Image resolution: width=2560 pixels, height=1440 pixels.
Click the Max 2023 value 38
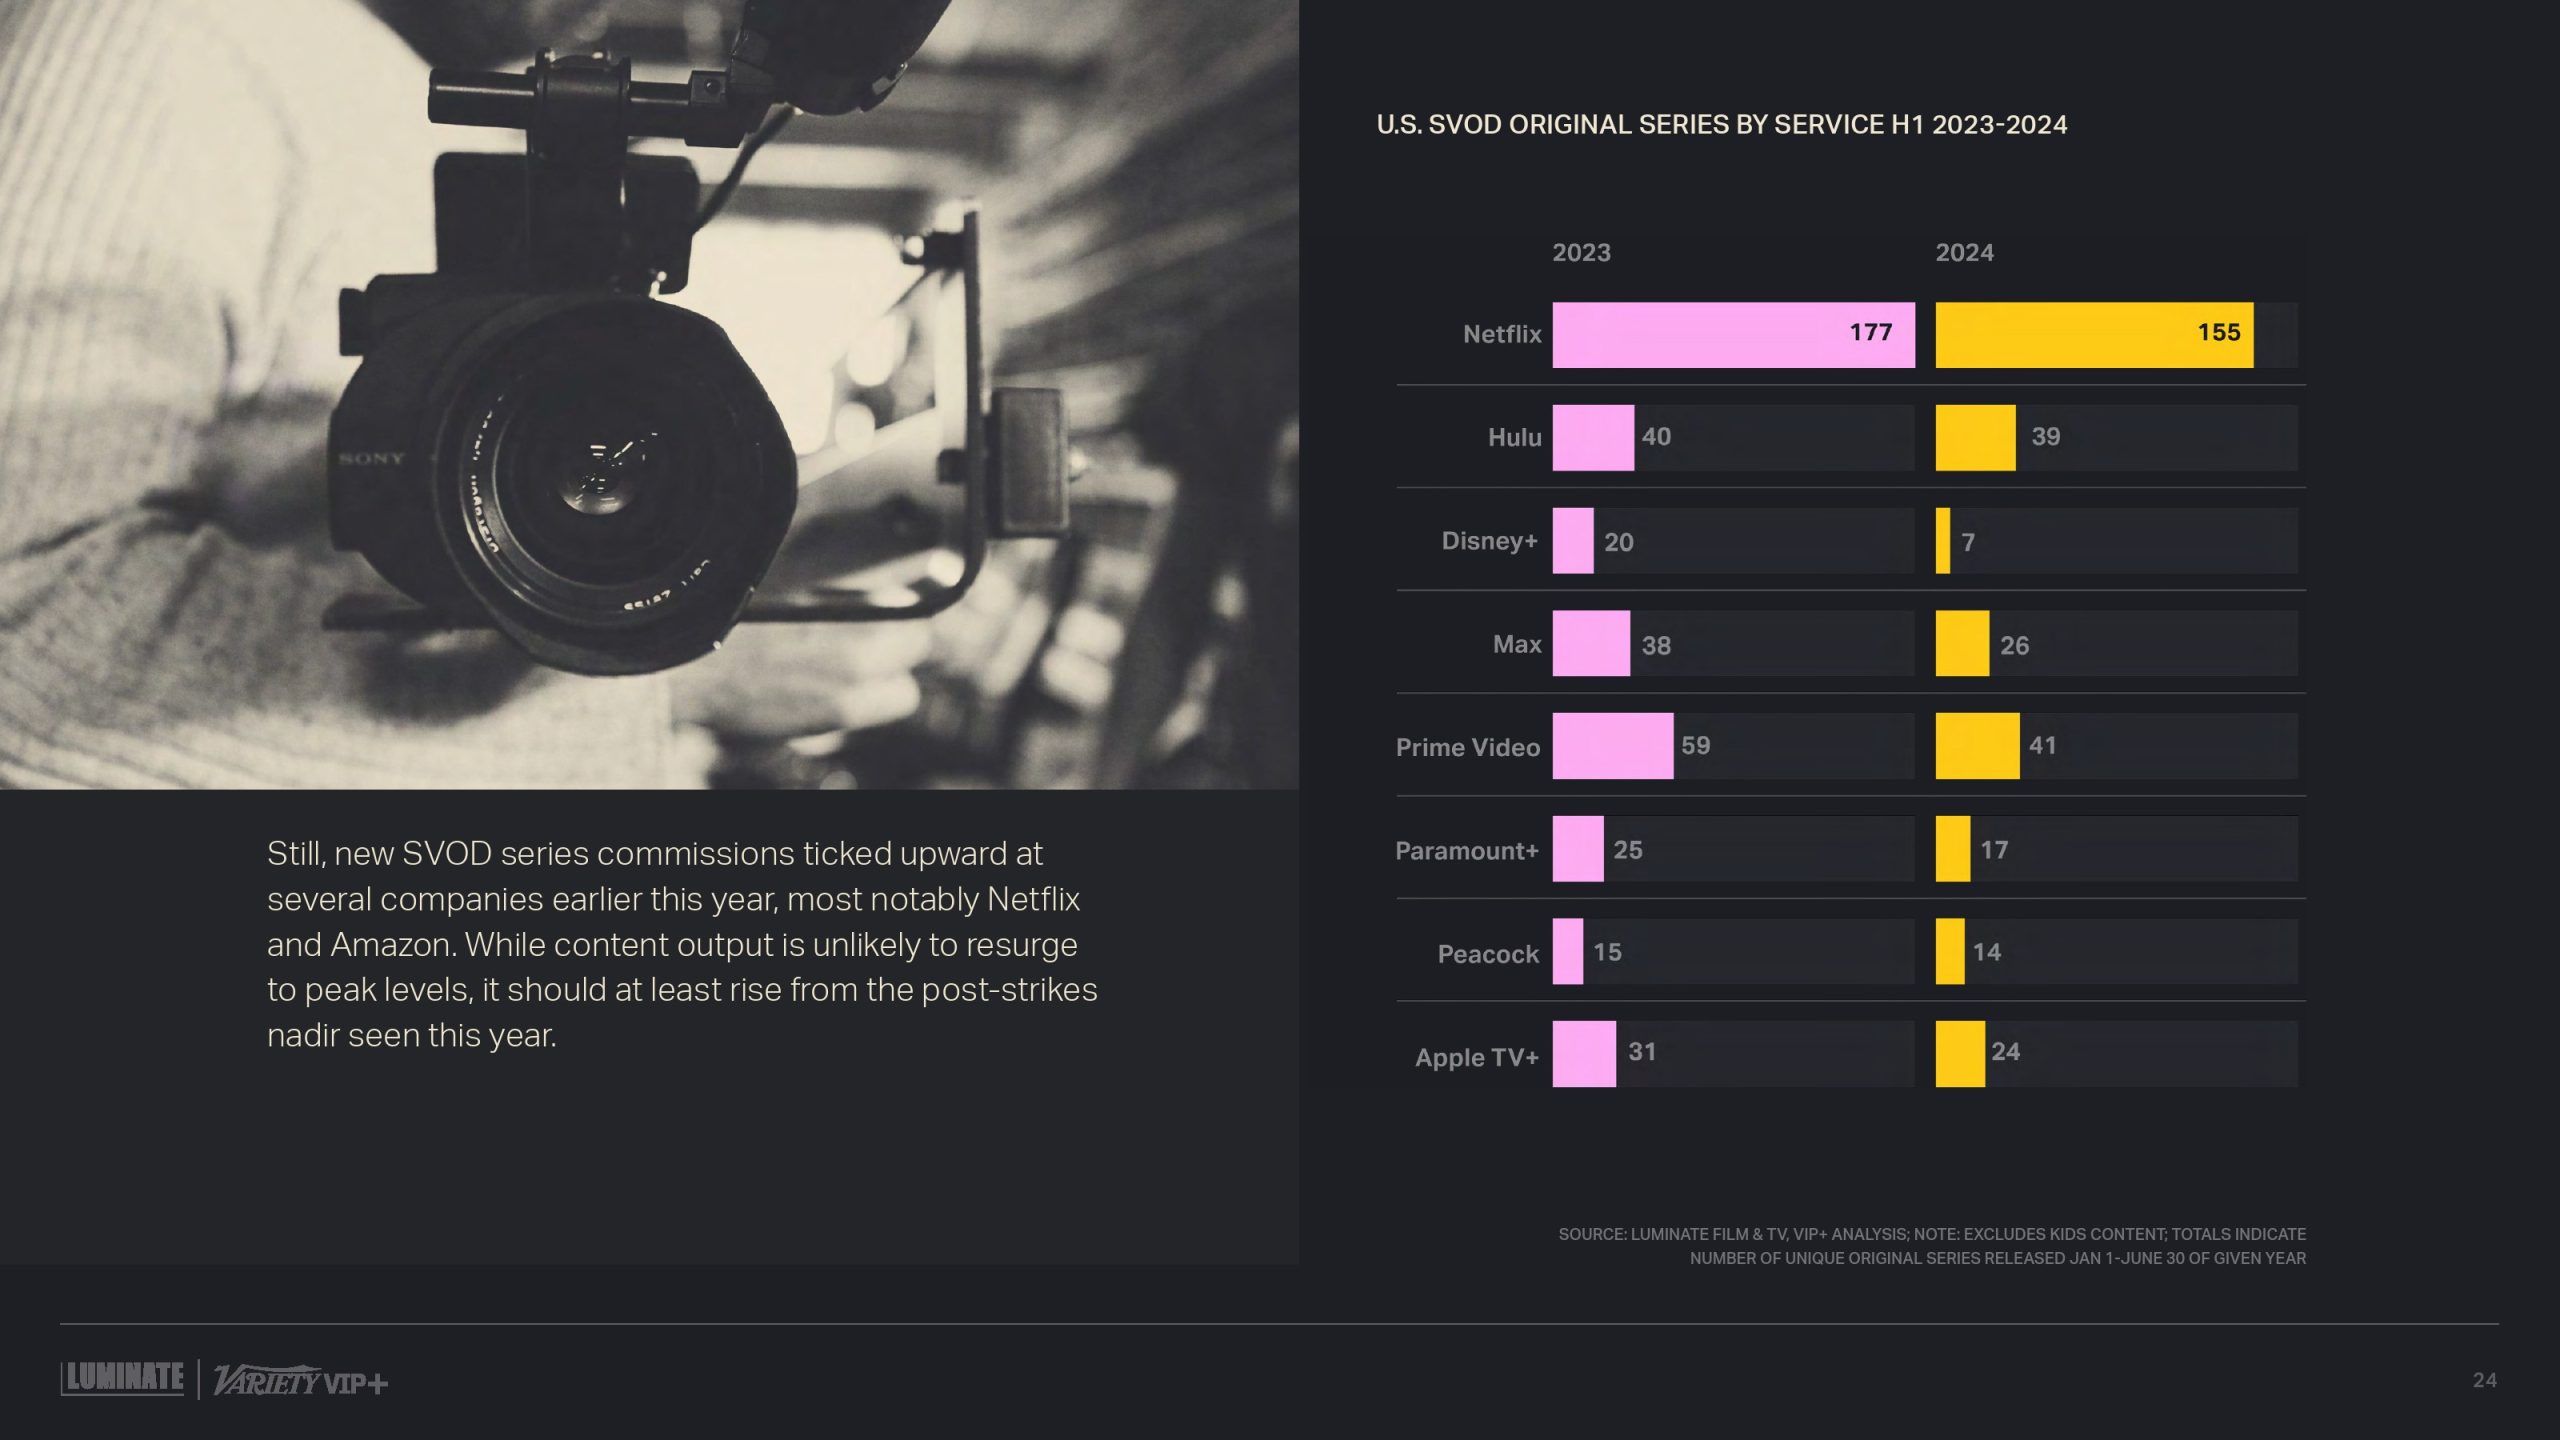tap(1656, 646)
